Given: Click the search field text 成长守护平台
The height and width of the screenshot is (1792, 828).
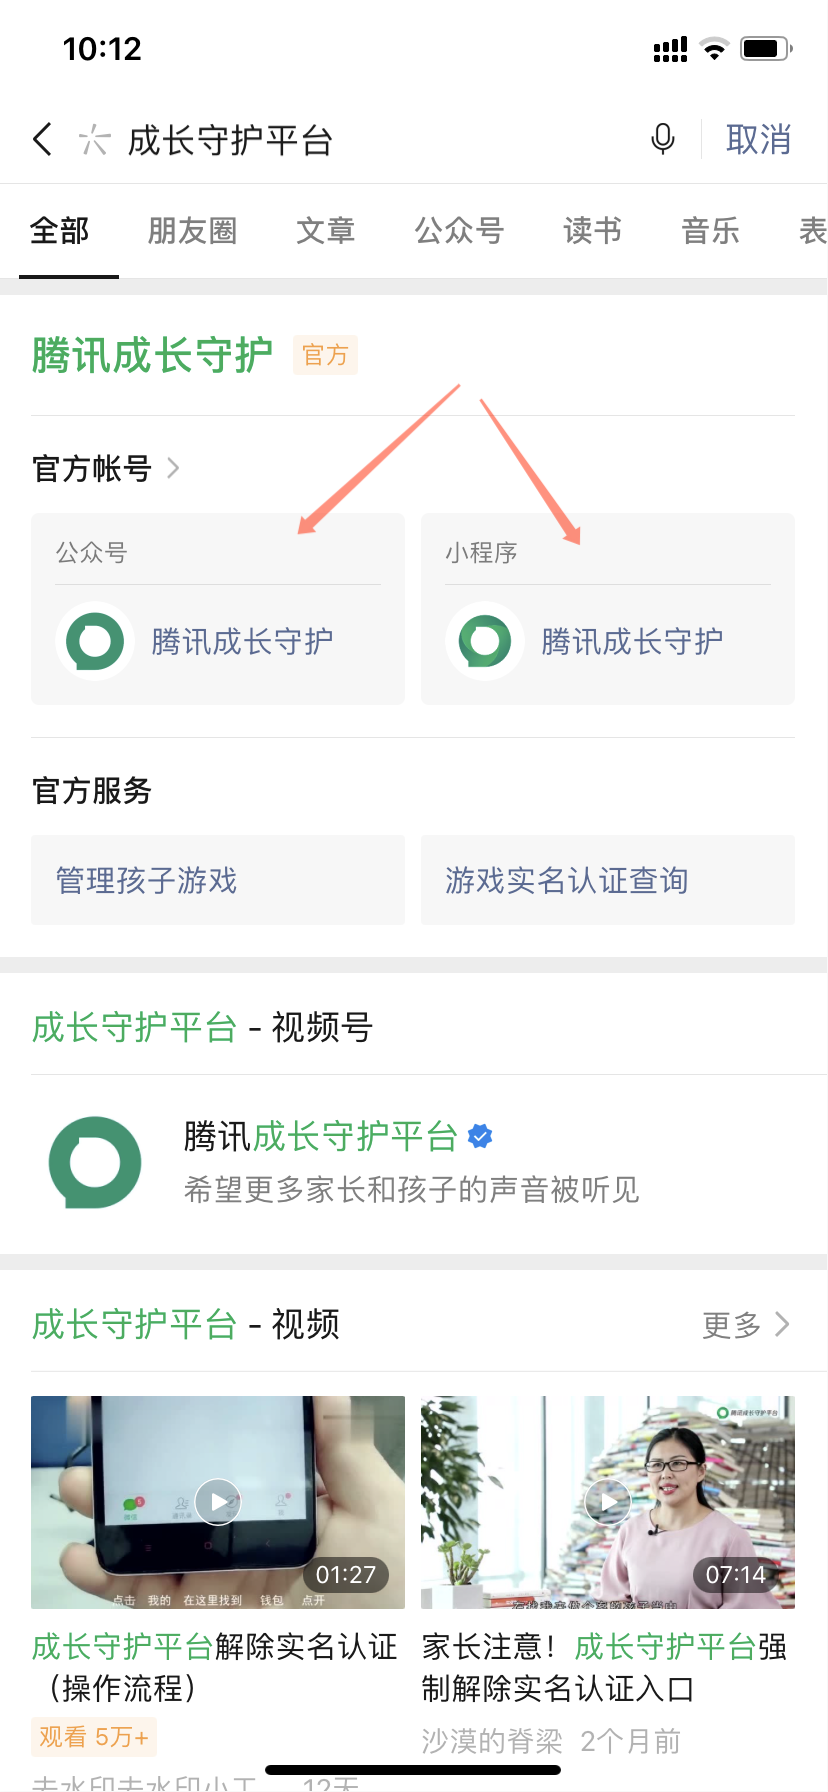Looking at the screenshot, I should 230,140.
